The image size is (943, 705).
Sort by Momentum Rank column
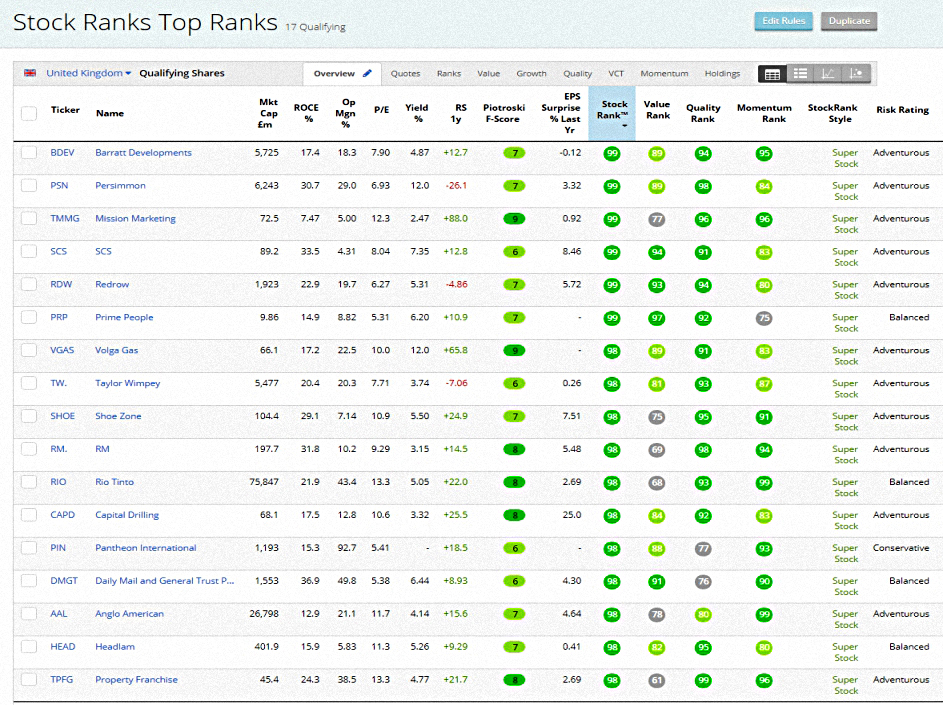pyautogui.click(x=764, y=113)
